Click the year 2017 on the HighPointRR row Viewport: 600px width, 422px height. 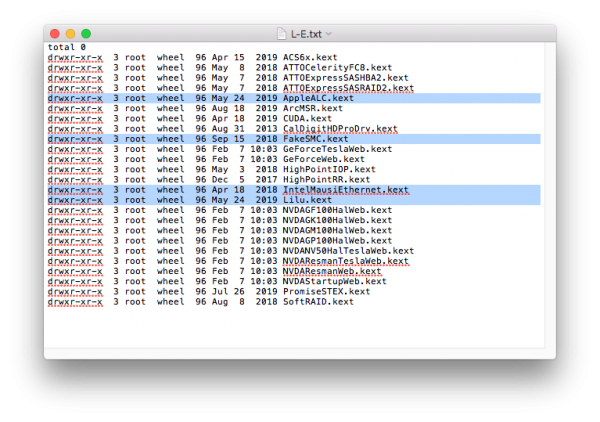coord(266,179)
